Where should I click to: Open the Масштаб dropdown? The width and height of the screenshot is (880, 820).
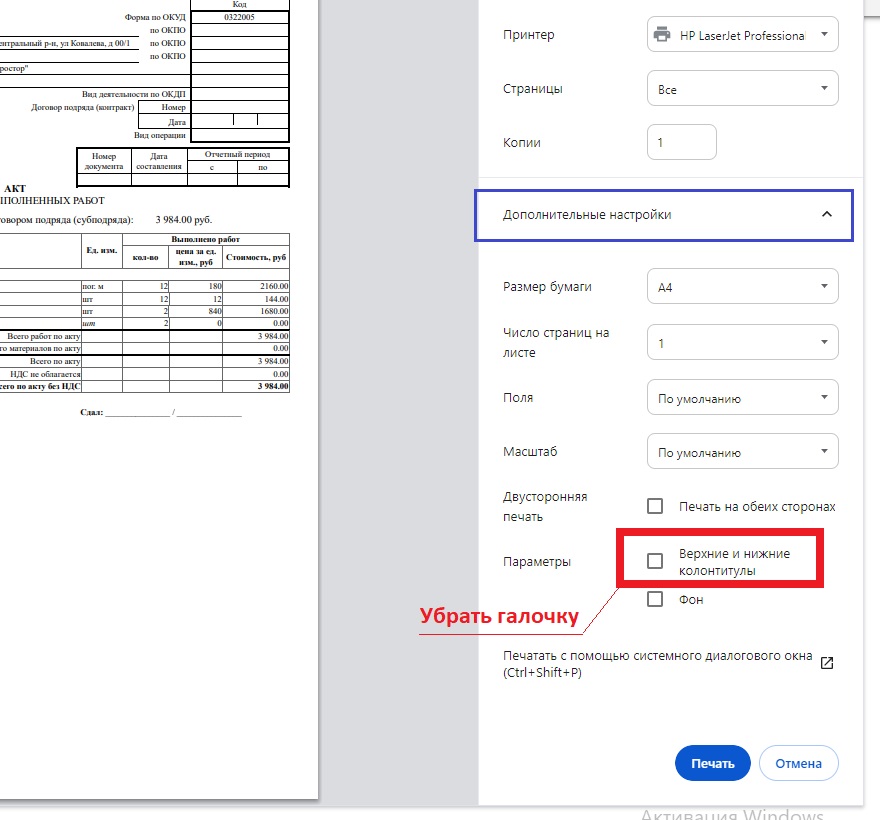(x=742, y=452)
